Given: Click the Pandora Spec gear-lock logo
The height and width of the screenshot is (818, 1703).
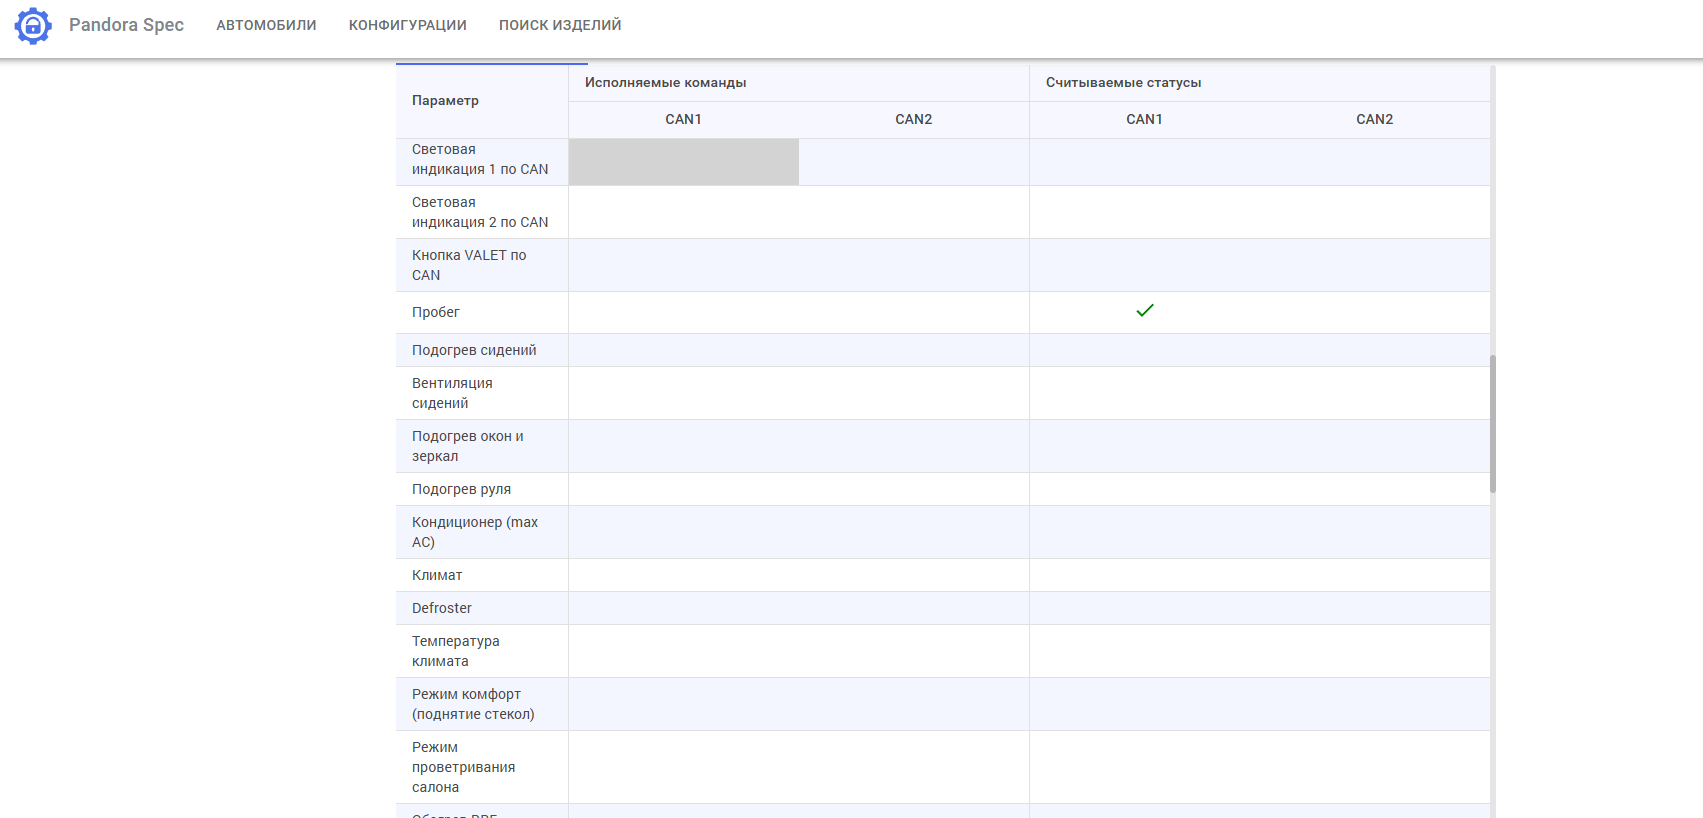Looking at the screenshot, I should pos(33,26).
